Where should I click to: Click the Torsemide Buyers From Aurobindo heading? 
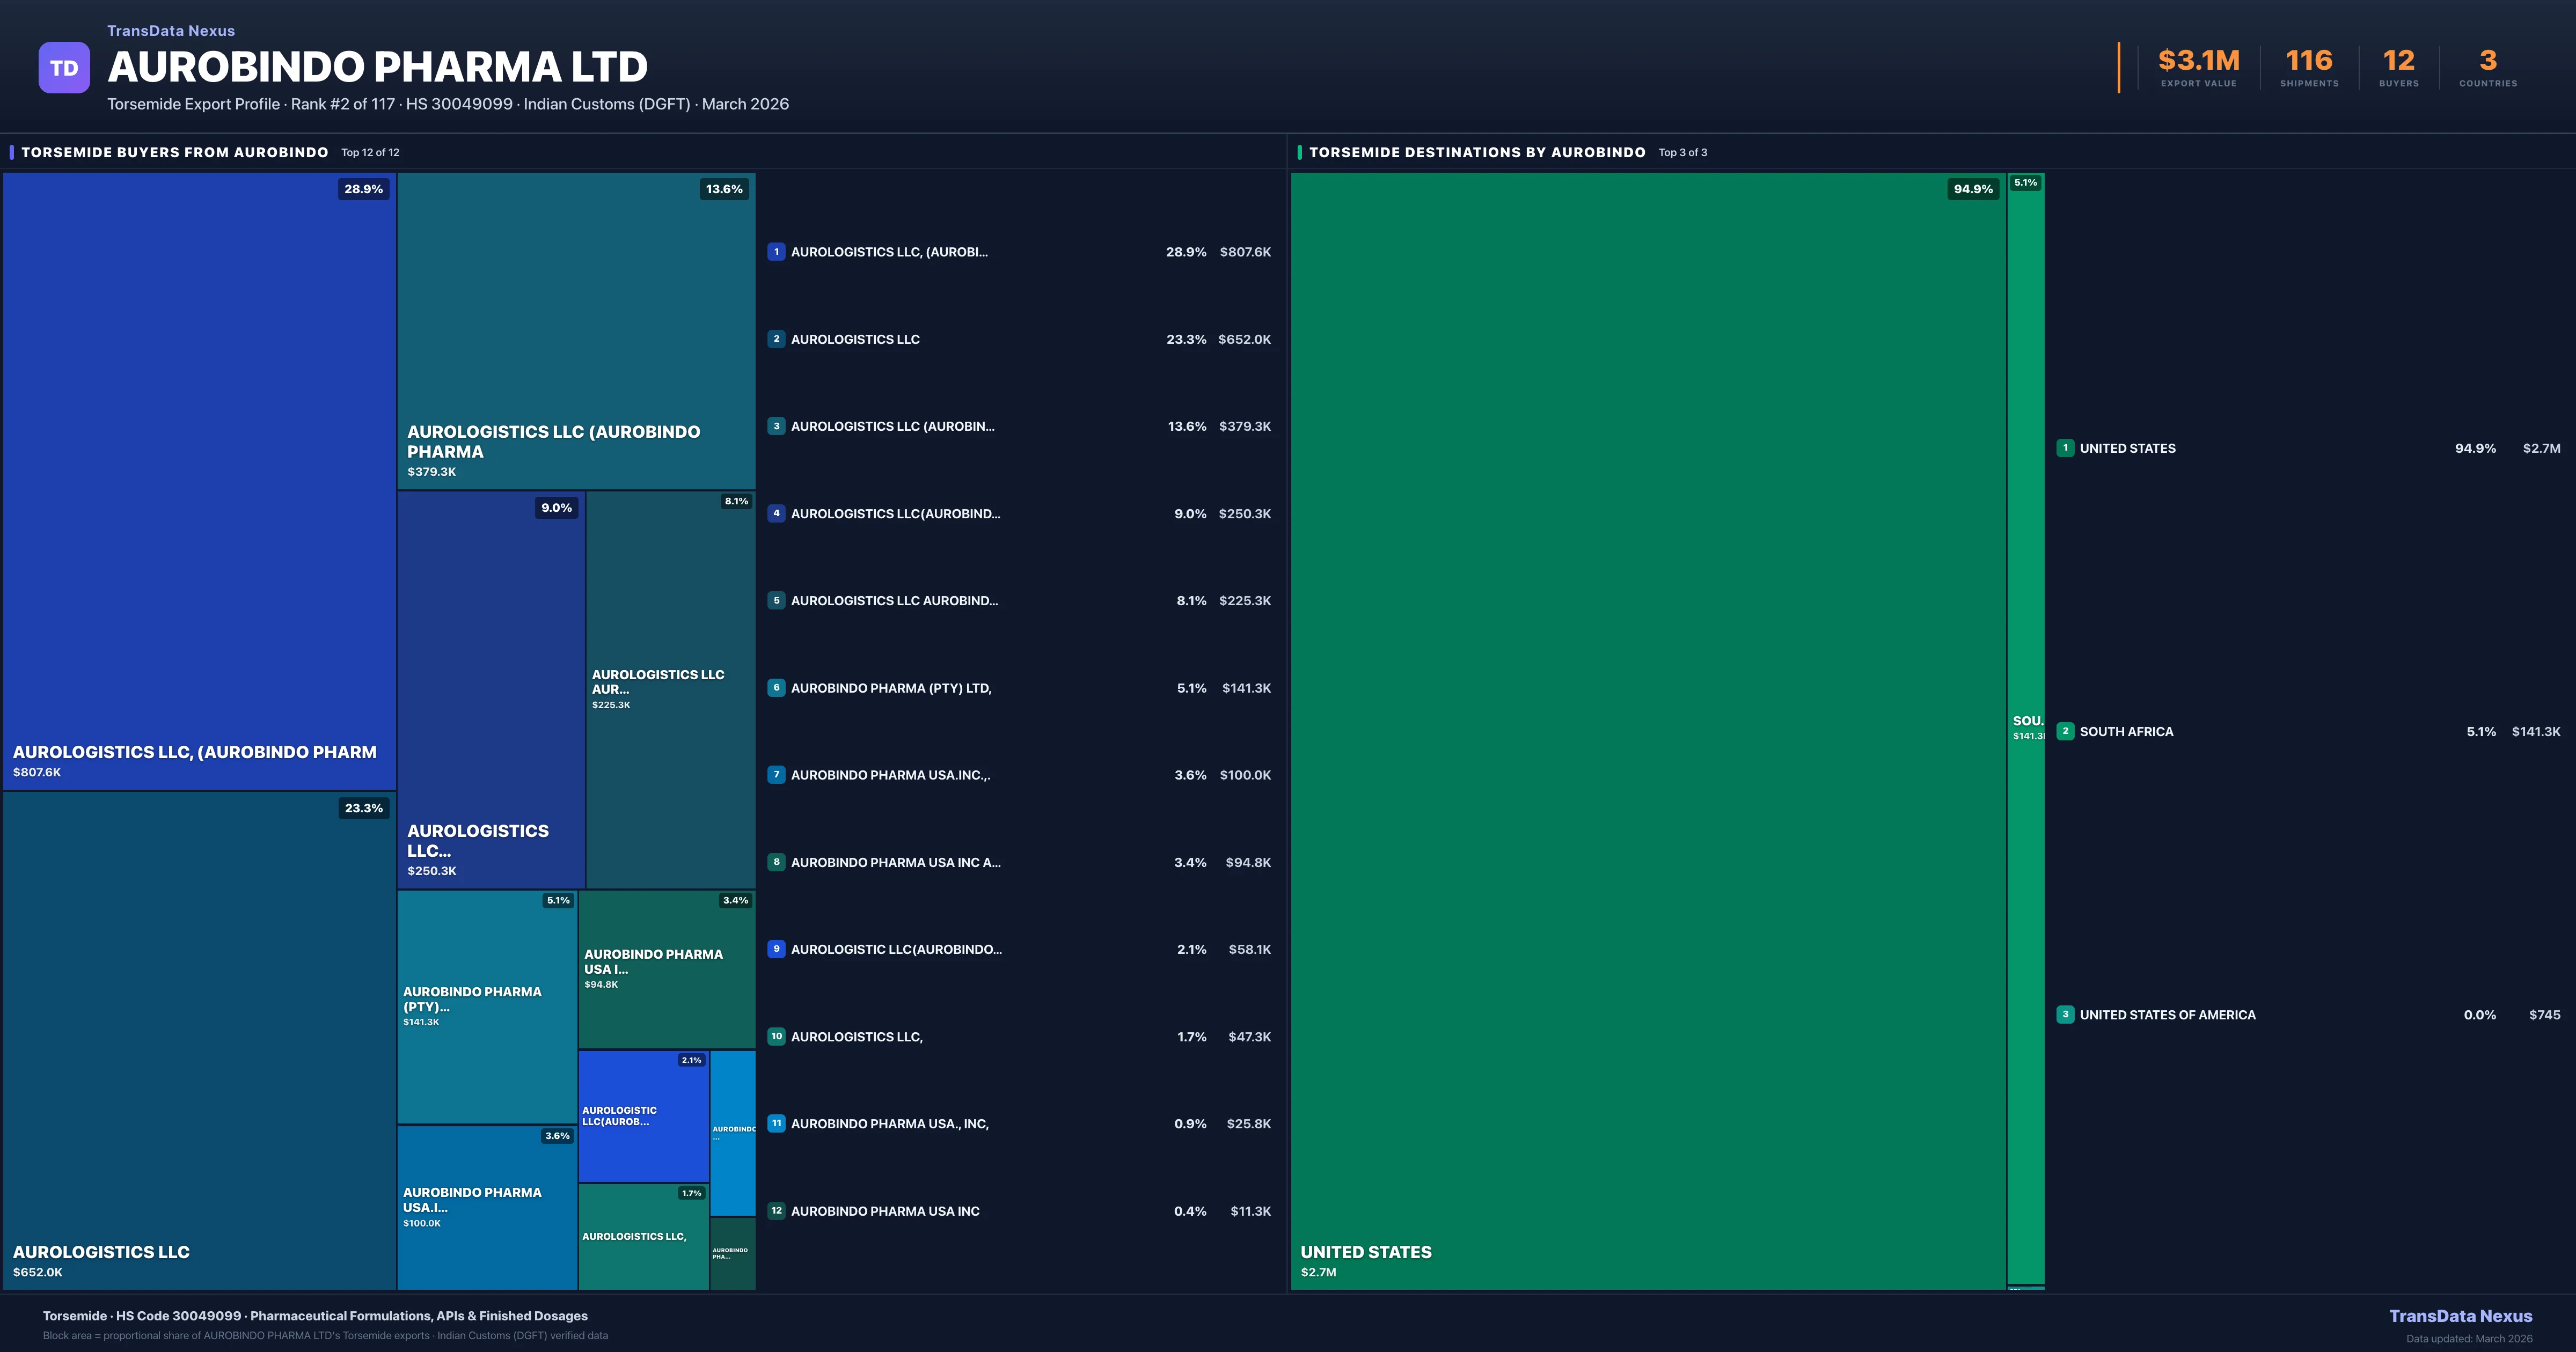pos(175,152)
